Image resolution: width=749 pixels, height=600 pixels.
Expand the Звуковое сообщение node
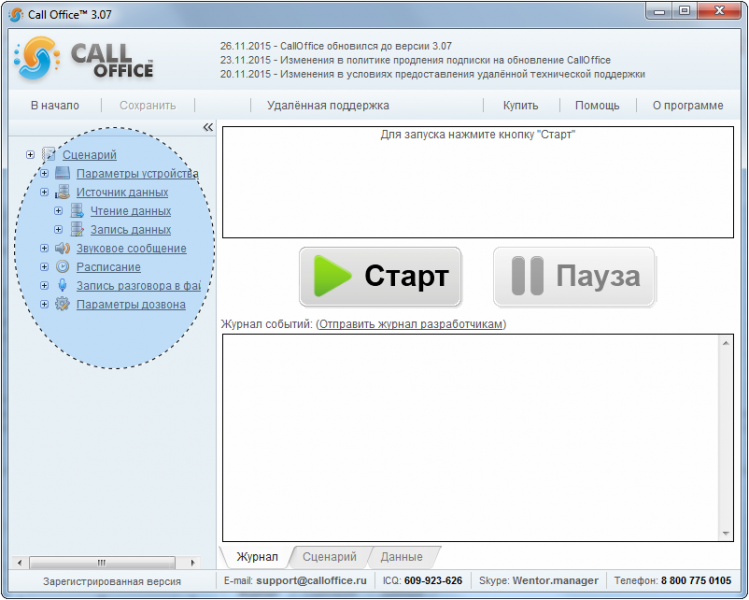(x=44, y=248)
